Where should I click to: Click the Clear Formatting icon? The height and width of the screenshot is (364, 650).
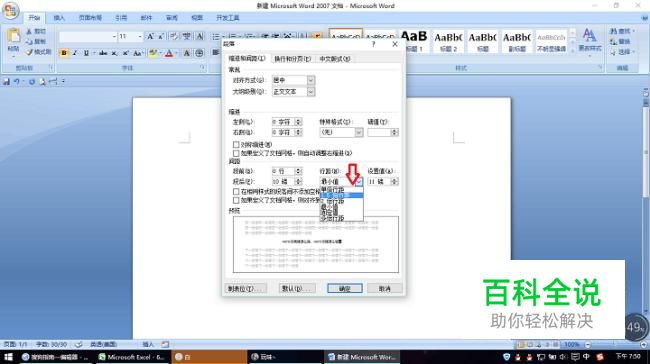174,37
